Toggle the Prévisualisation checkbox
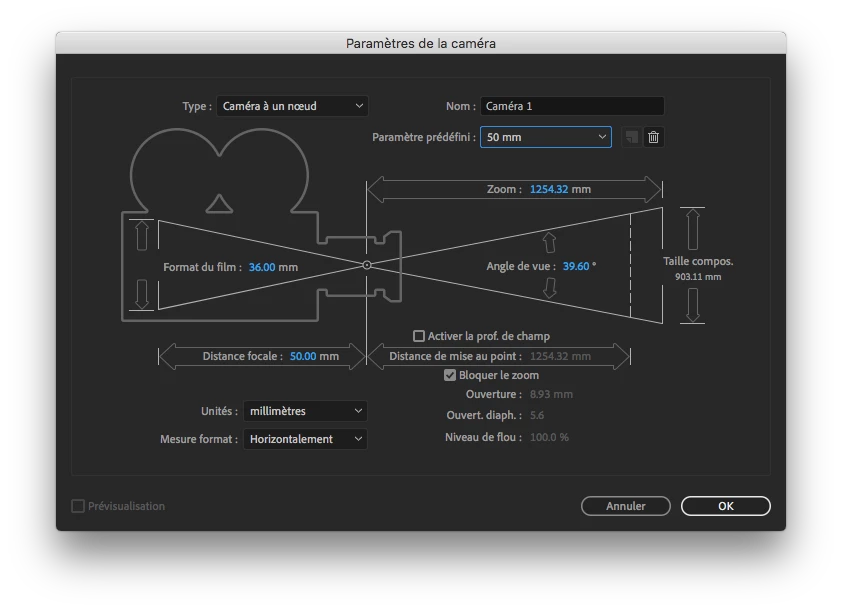This screenshot has width=842, height=611. pyautogui.click(x=78, y=506)
